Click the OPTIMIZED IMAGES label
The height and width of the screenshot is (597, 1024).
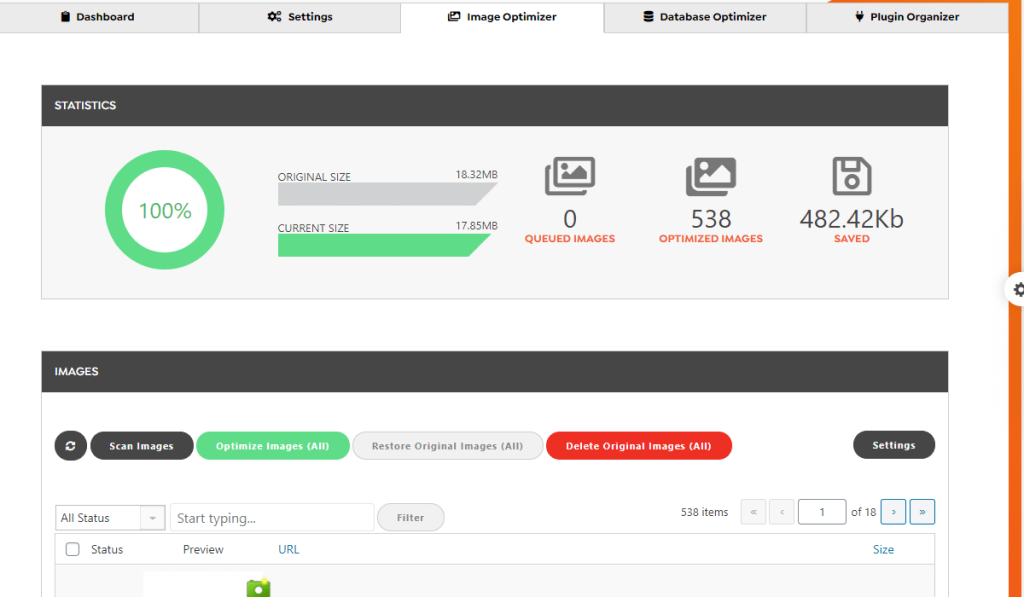(x=711, y=238)
